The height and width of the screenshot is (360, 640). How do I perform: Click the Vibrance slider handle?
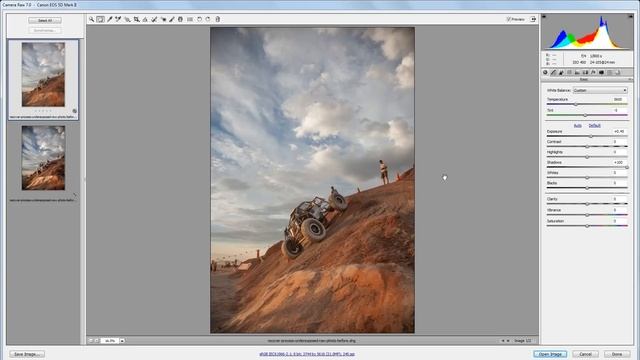(587, 215)
